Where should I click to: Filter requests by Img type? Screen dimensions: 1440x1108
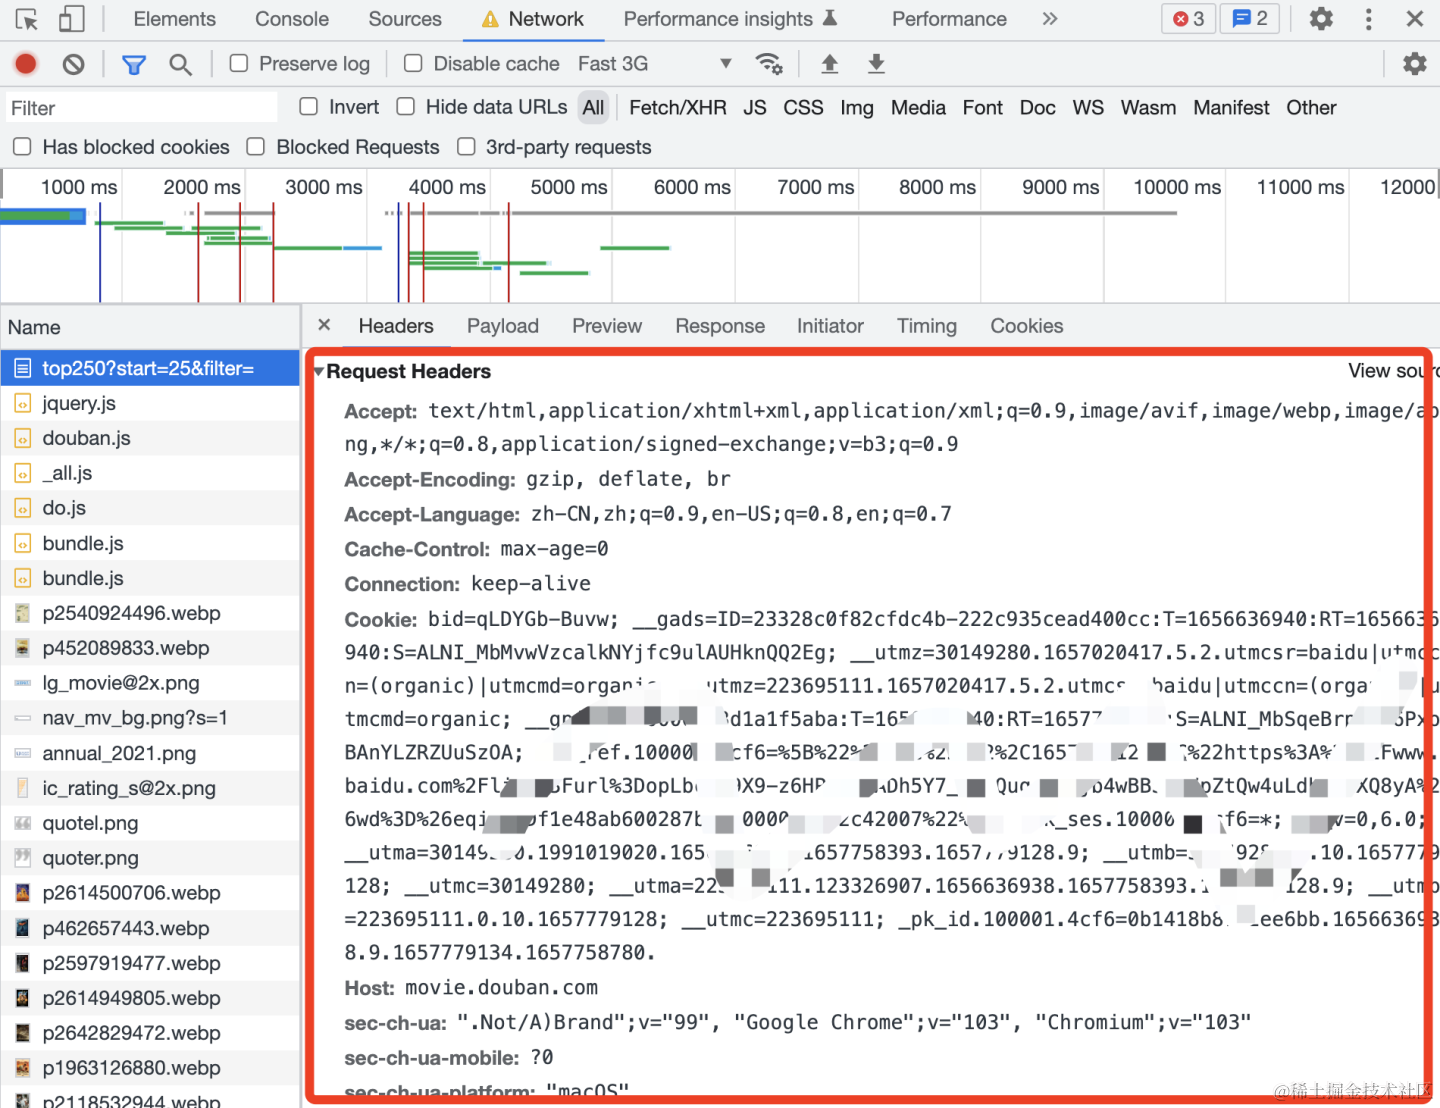click(x=857, y=107)
